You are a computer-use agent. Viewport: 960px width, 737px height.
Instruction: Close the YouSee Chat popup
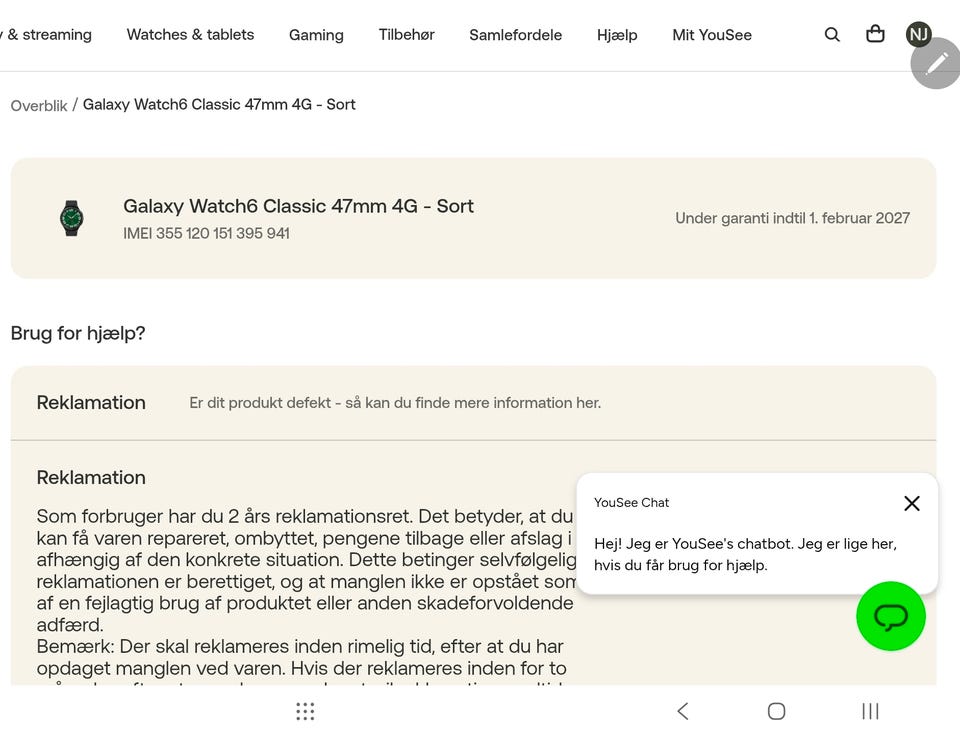(x=911, y=503)
